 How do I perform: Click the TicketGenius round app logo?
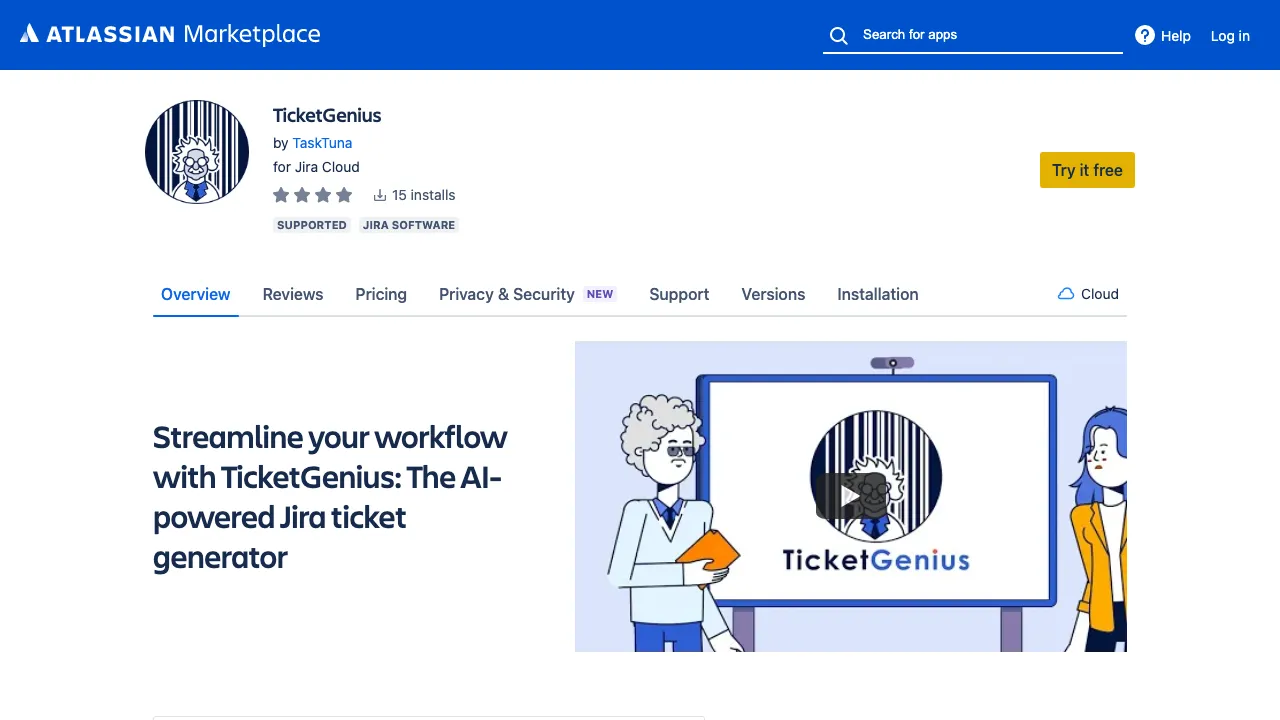click(197, 152)
